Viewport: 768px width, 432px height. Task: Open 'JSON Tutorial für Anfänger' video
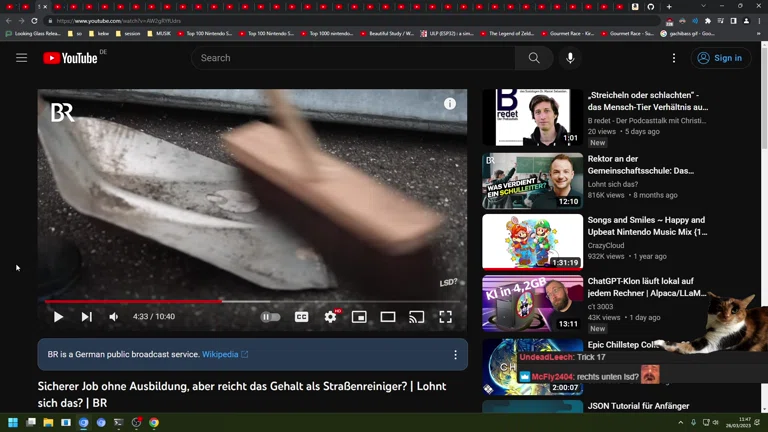pos(638,406)
